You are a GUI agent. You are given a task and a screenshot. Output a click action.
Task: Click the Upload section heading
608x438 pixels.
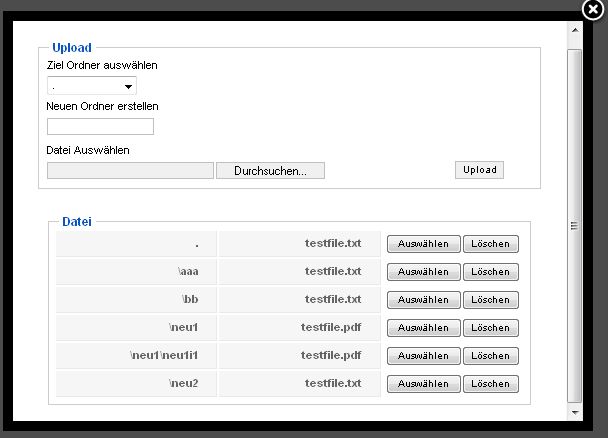pos(72,47)
